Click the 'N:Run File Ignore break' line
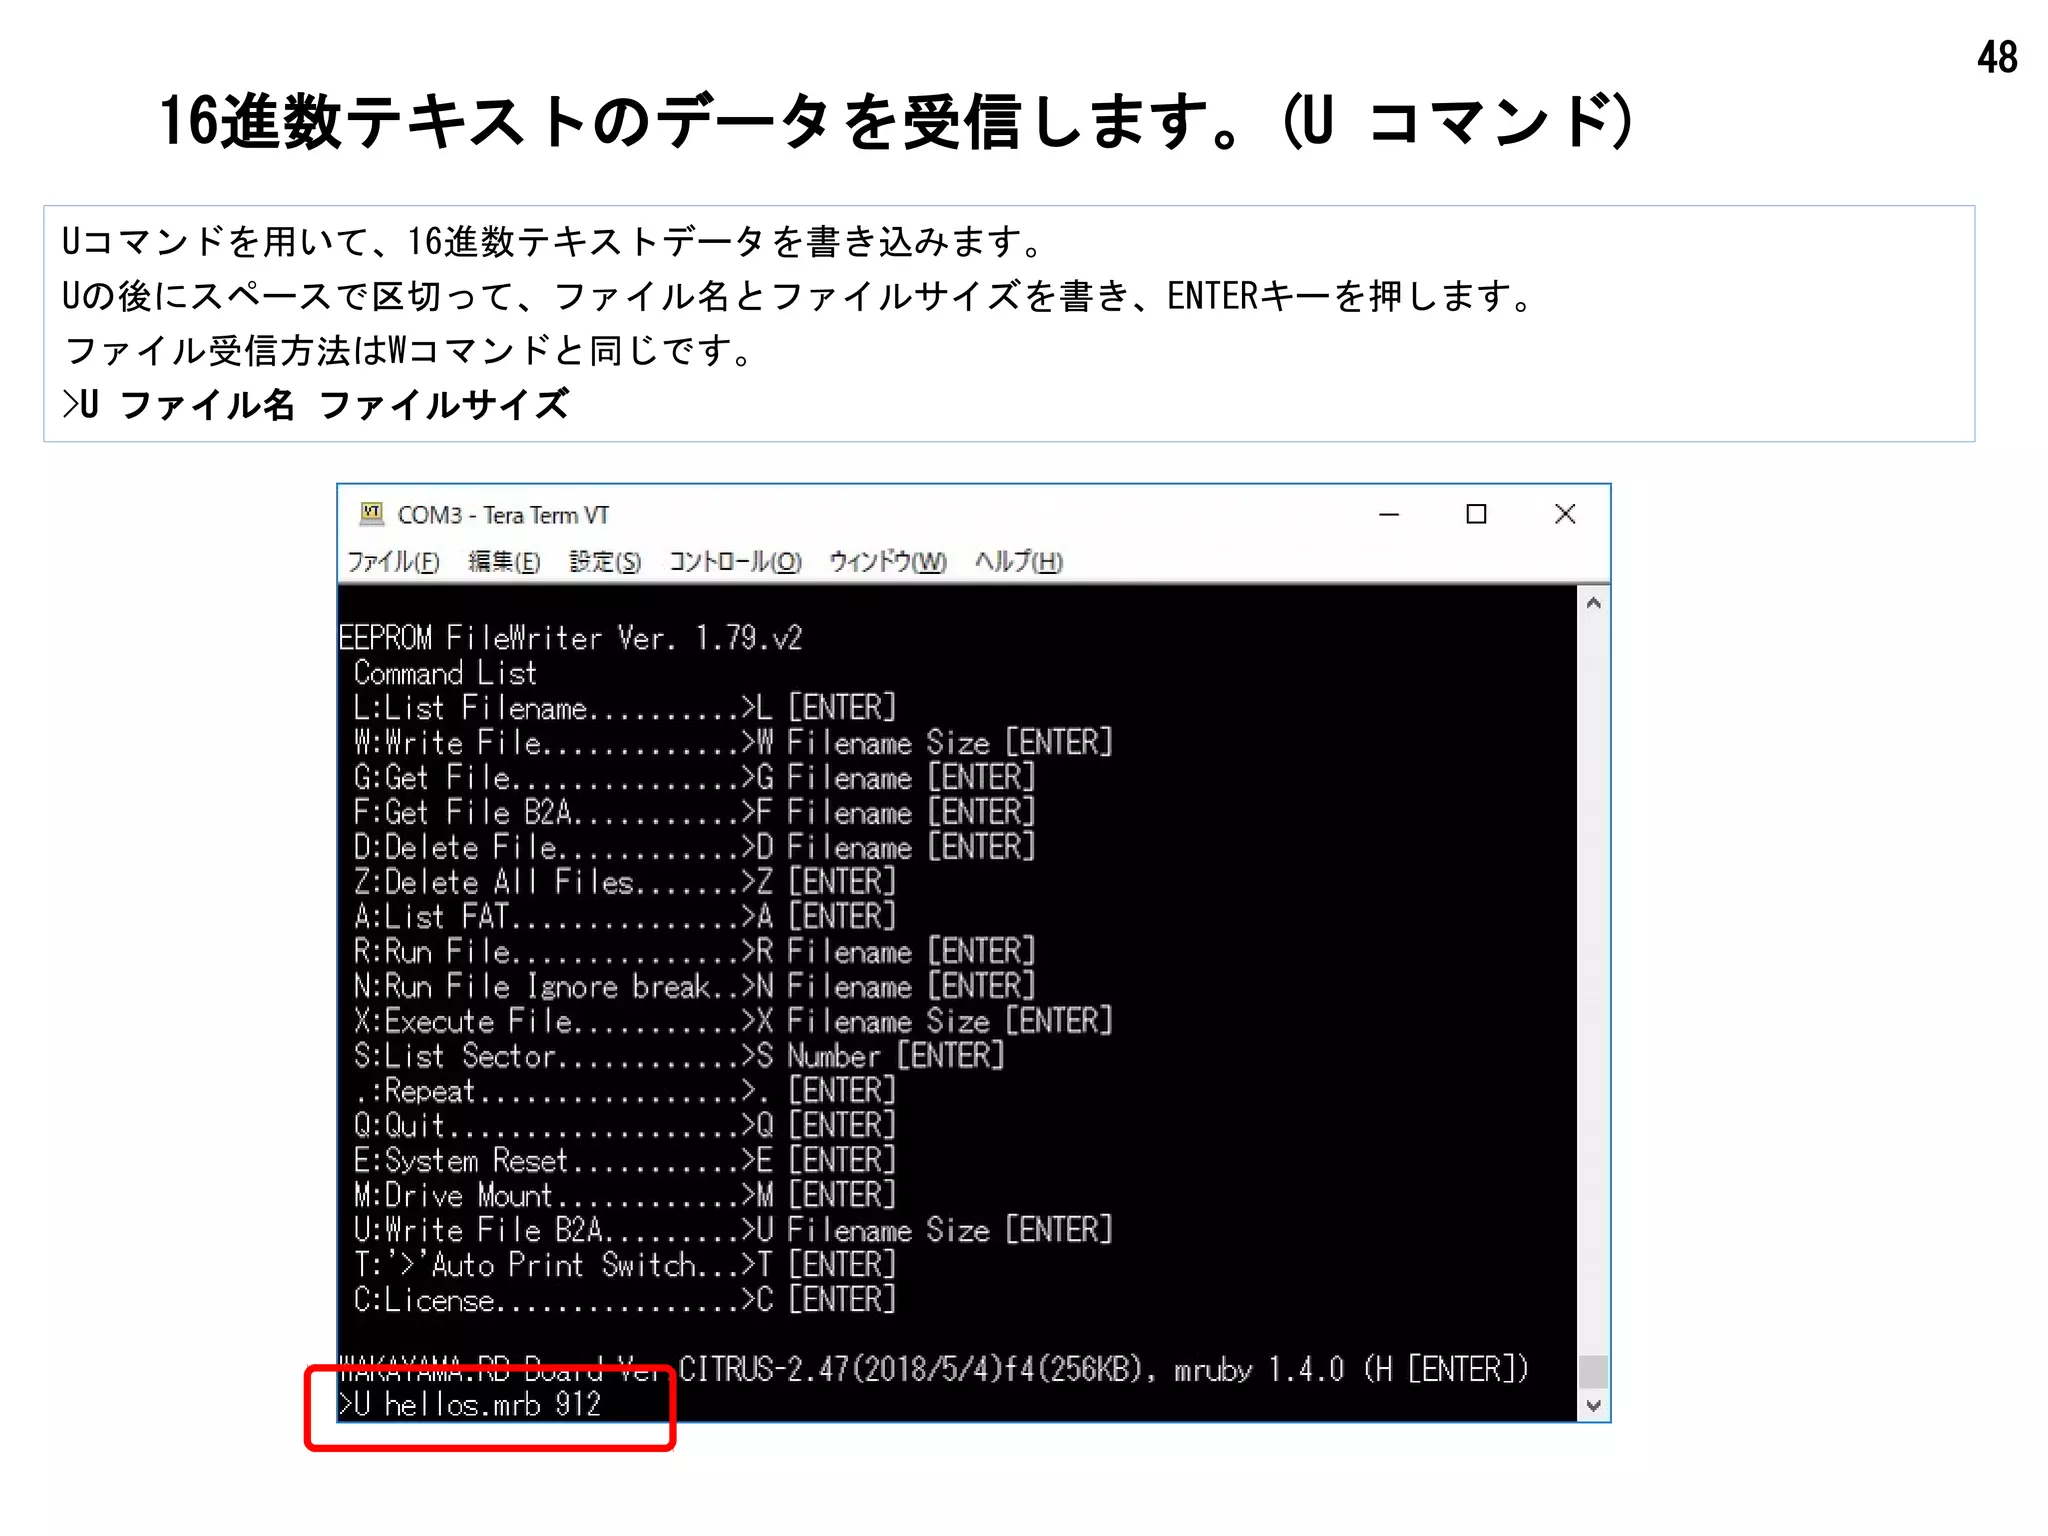This screenshot has height=1536, width=2048. click(x=694, y=987)
